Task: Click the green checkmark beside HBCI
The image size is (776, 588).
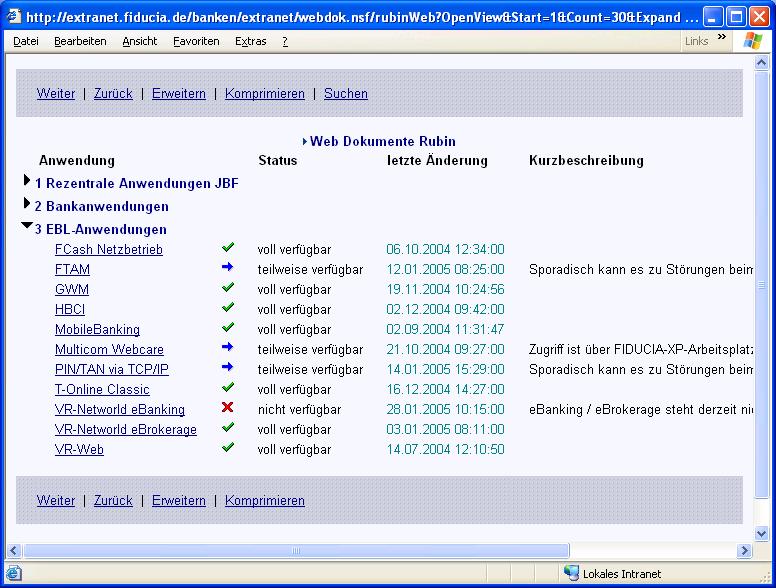Action: click(x=228, y=307)
